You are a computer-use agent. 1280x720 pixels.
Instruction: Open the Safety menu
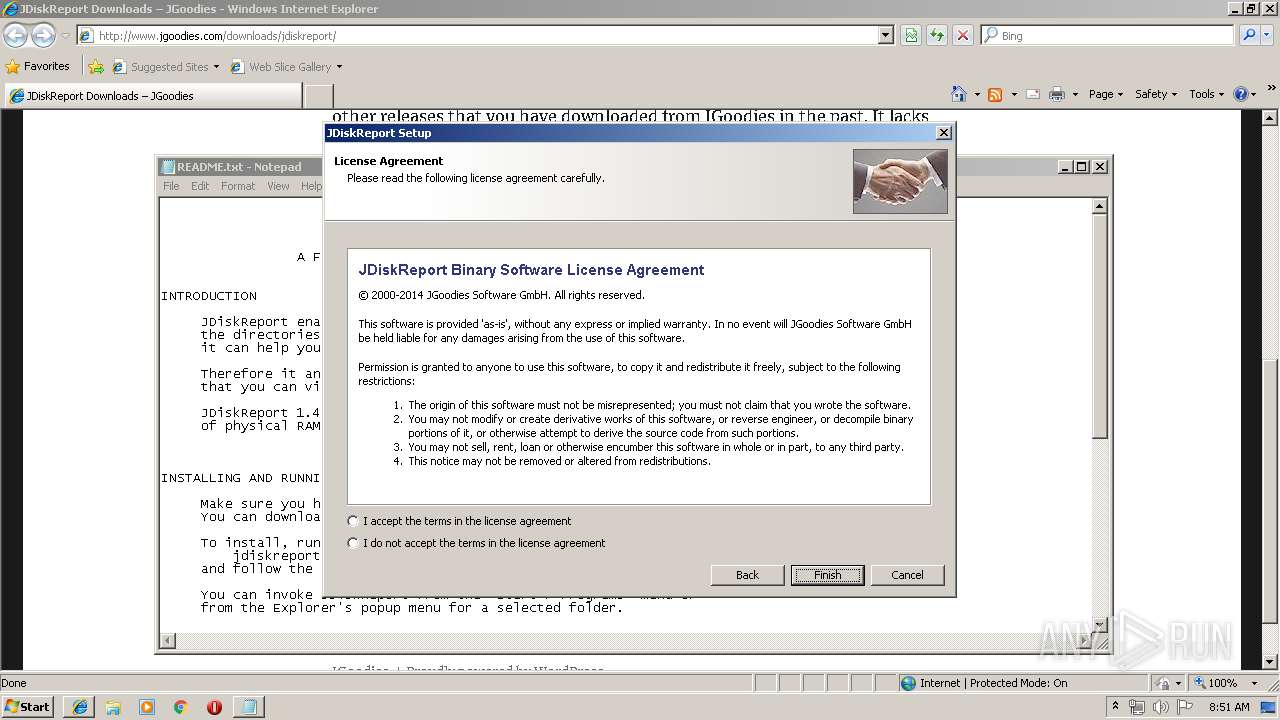(x=1156, y=94)
